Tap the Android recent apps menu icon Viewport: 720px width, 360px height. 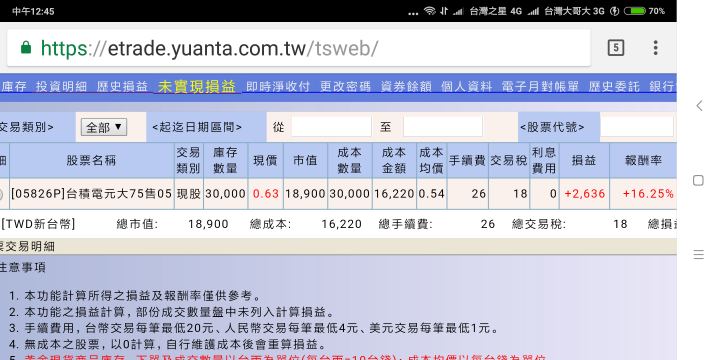pos(698,254)
